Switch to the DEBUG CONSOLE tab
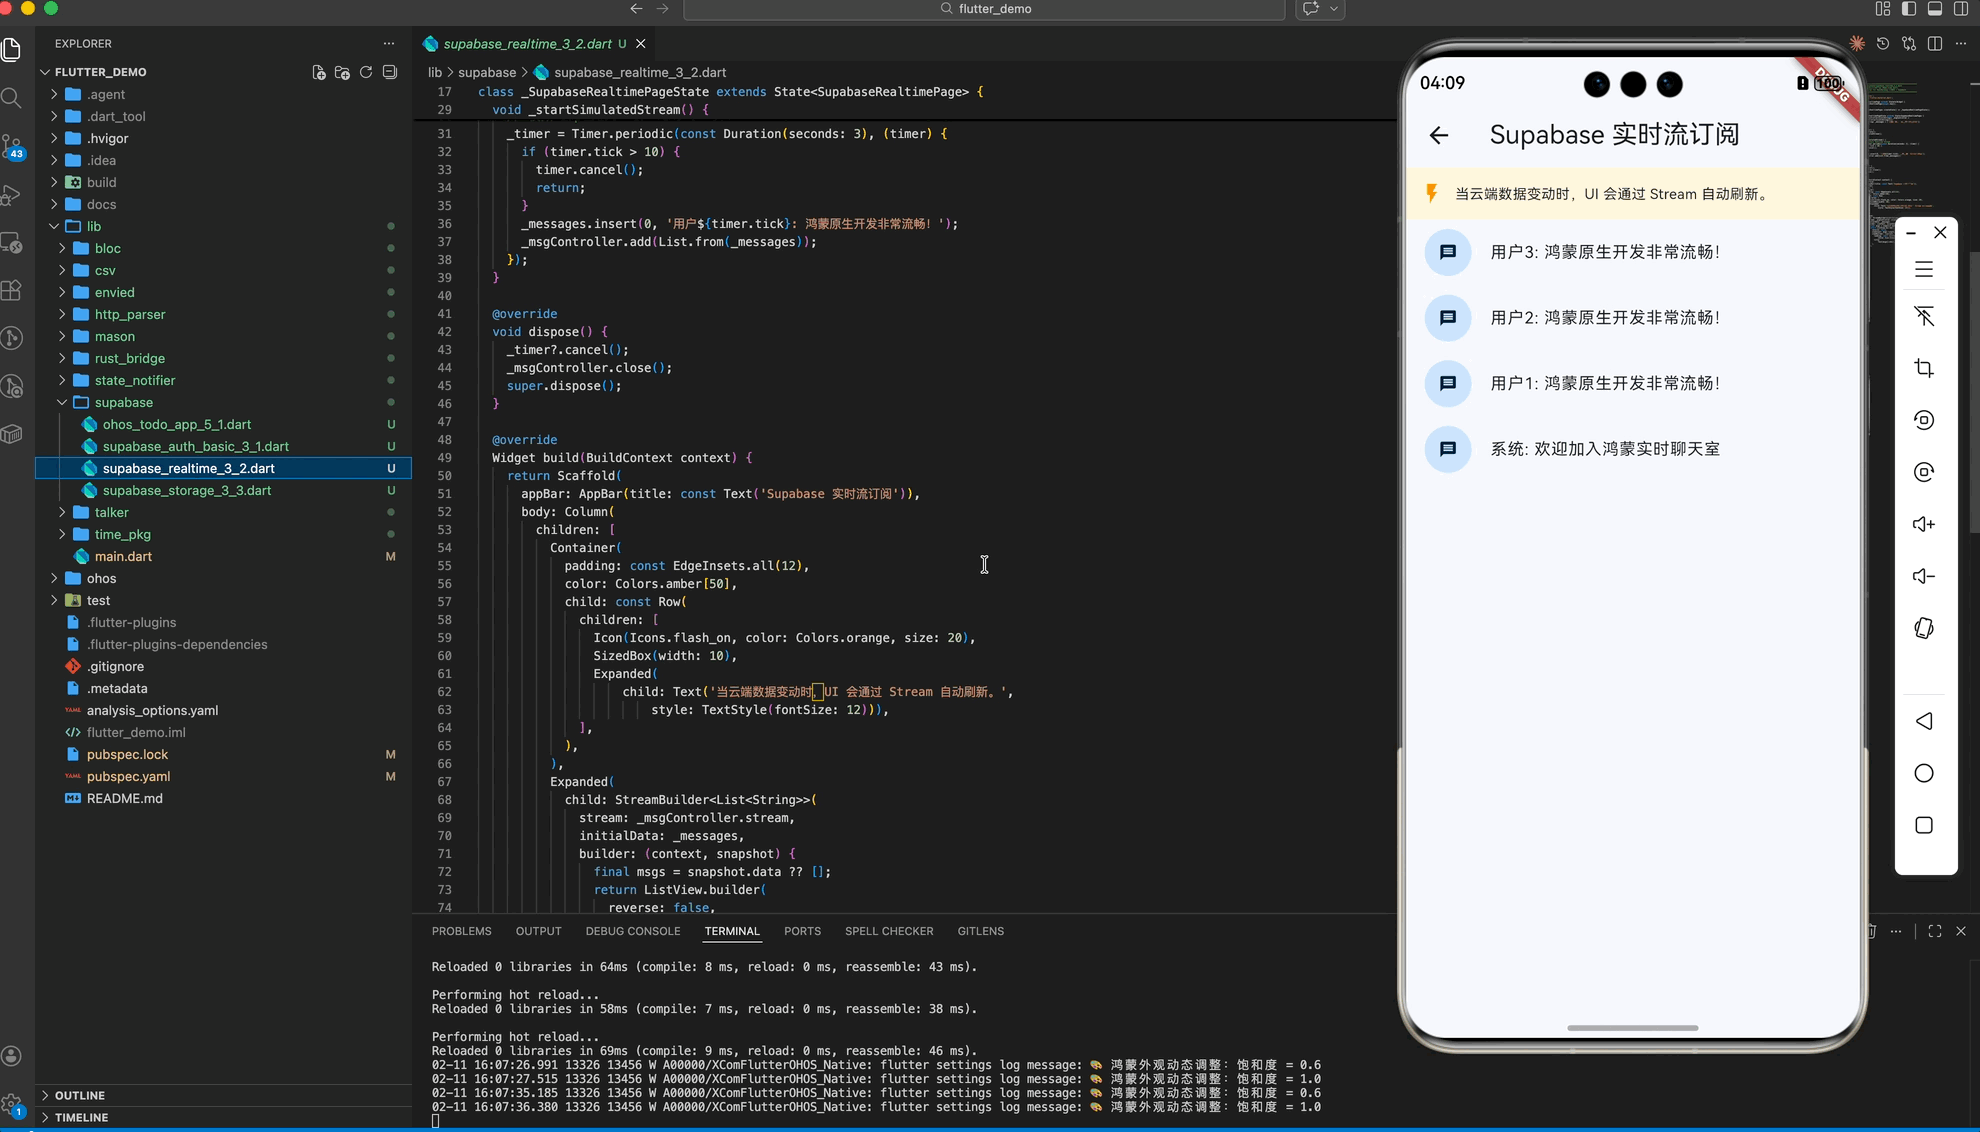 [x=632, y=931]
